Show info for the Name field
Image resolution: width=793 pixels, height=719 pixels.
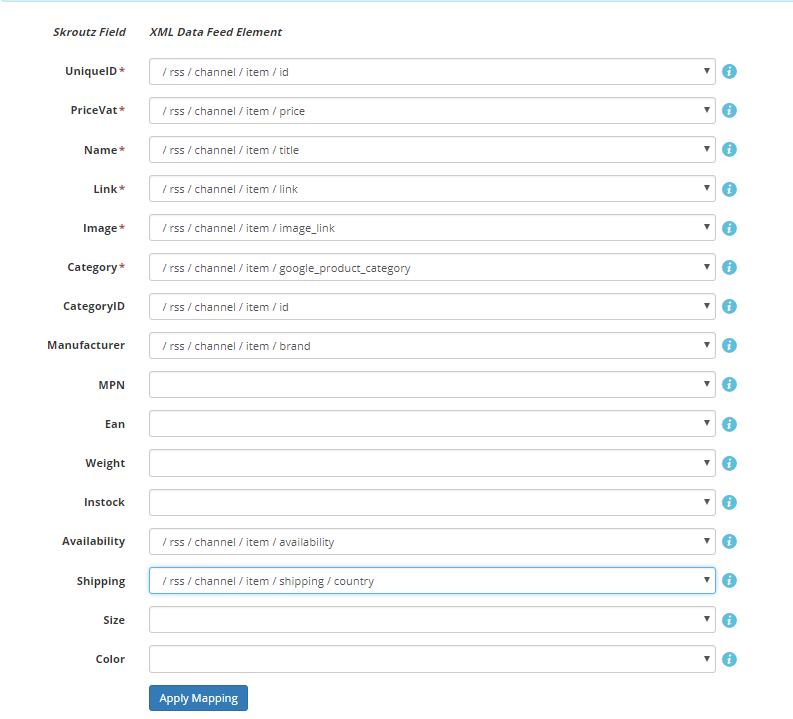coord(729,149)
